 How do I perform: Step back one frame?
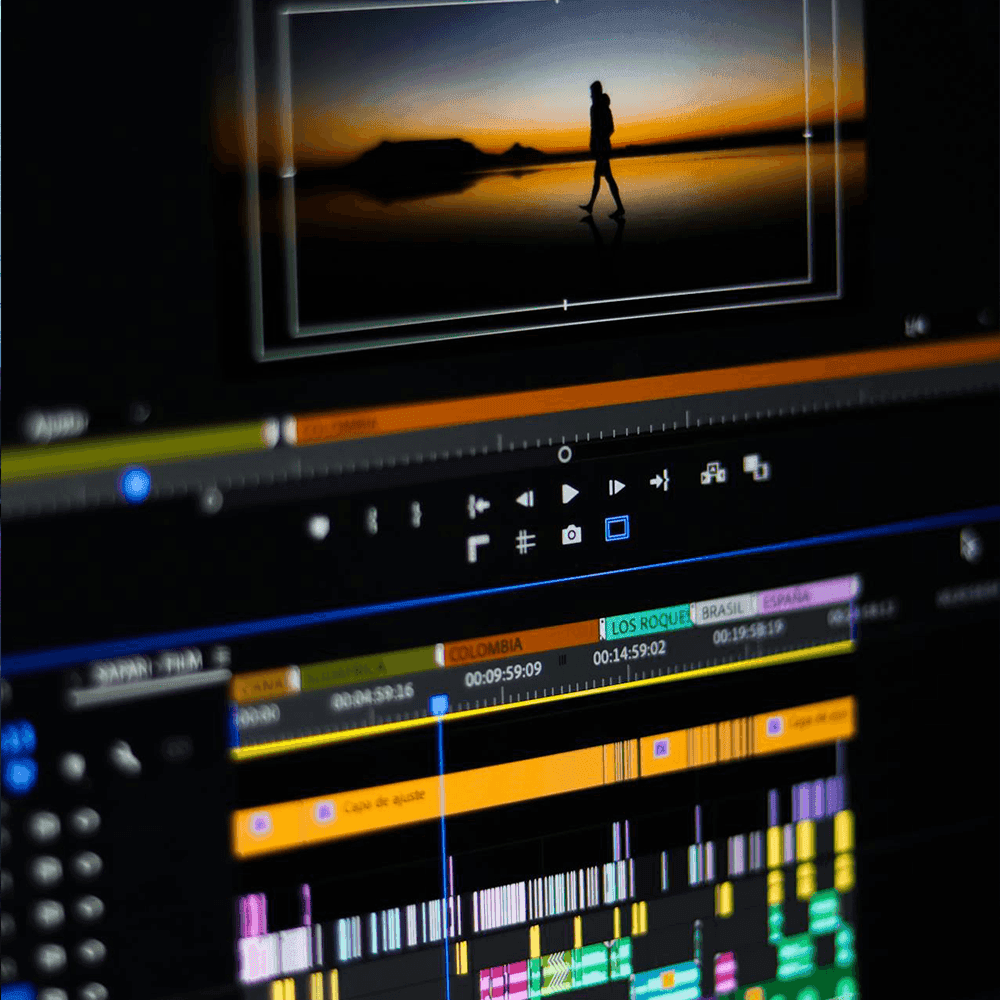pos(525,499)
